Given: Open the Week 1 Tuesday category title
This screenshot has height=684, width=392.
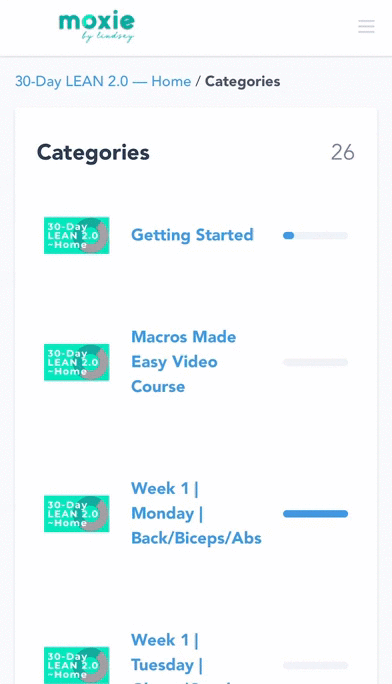Looking at the screenshot, I should (x=165, y=657).
